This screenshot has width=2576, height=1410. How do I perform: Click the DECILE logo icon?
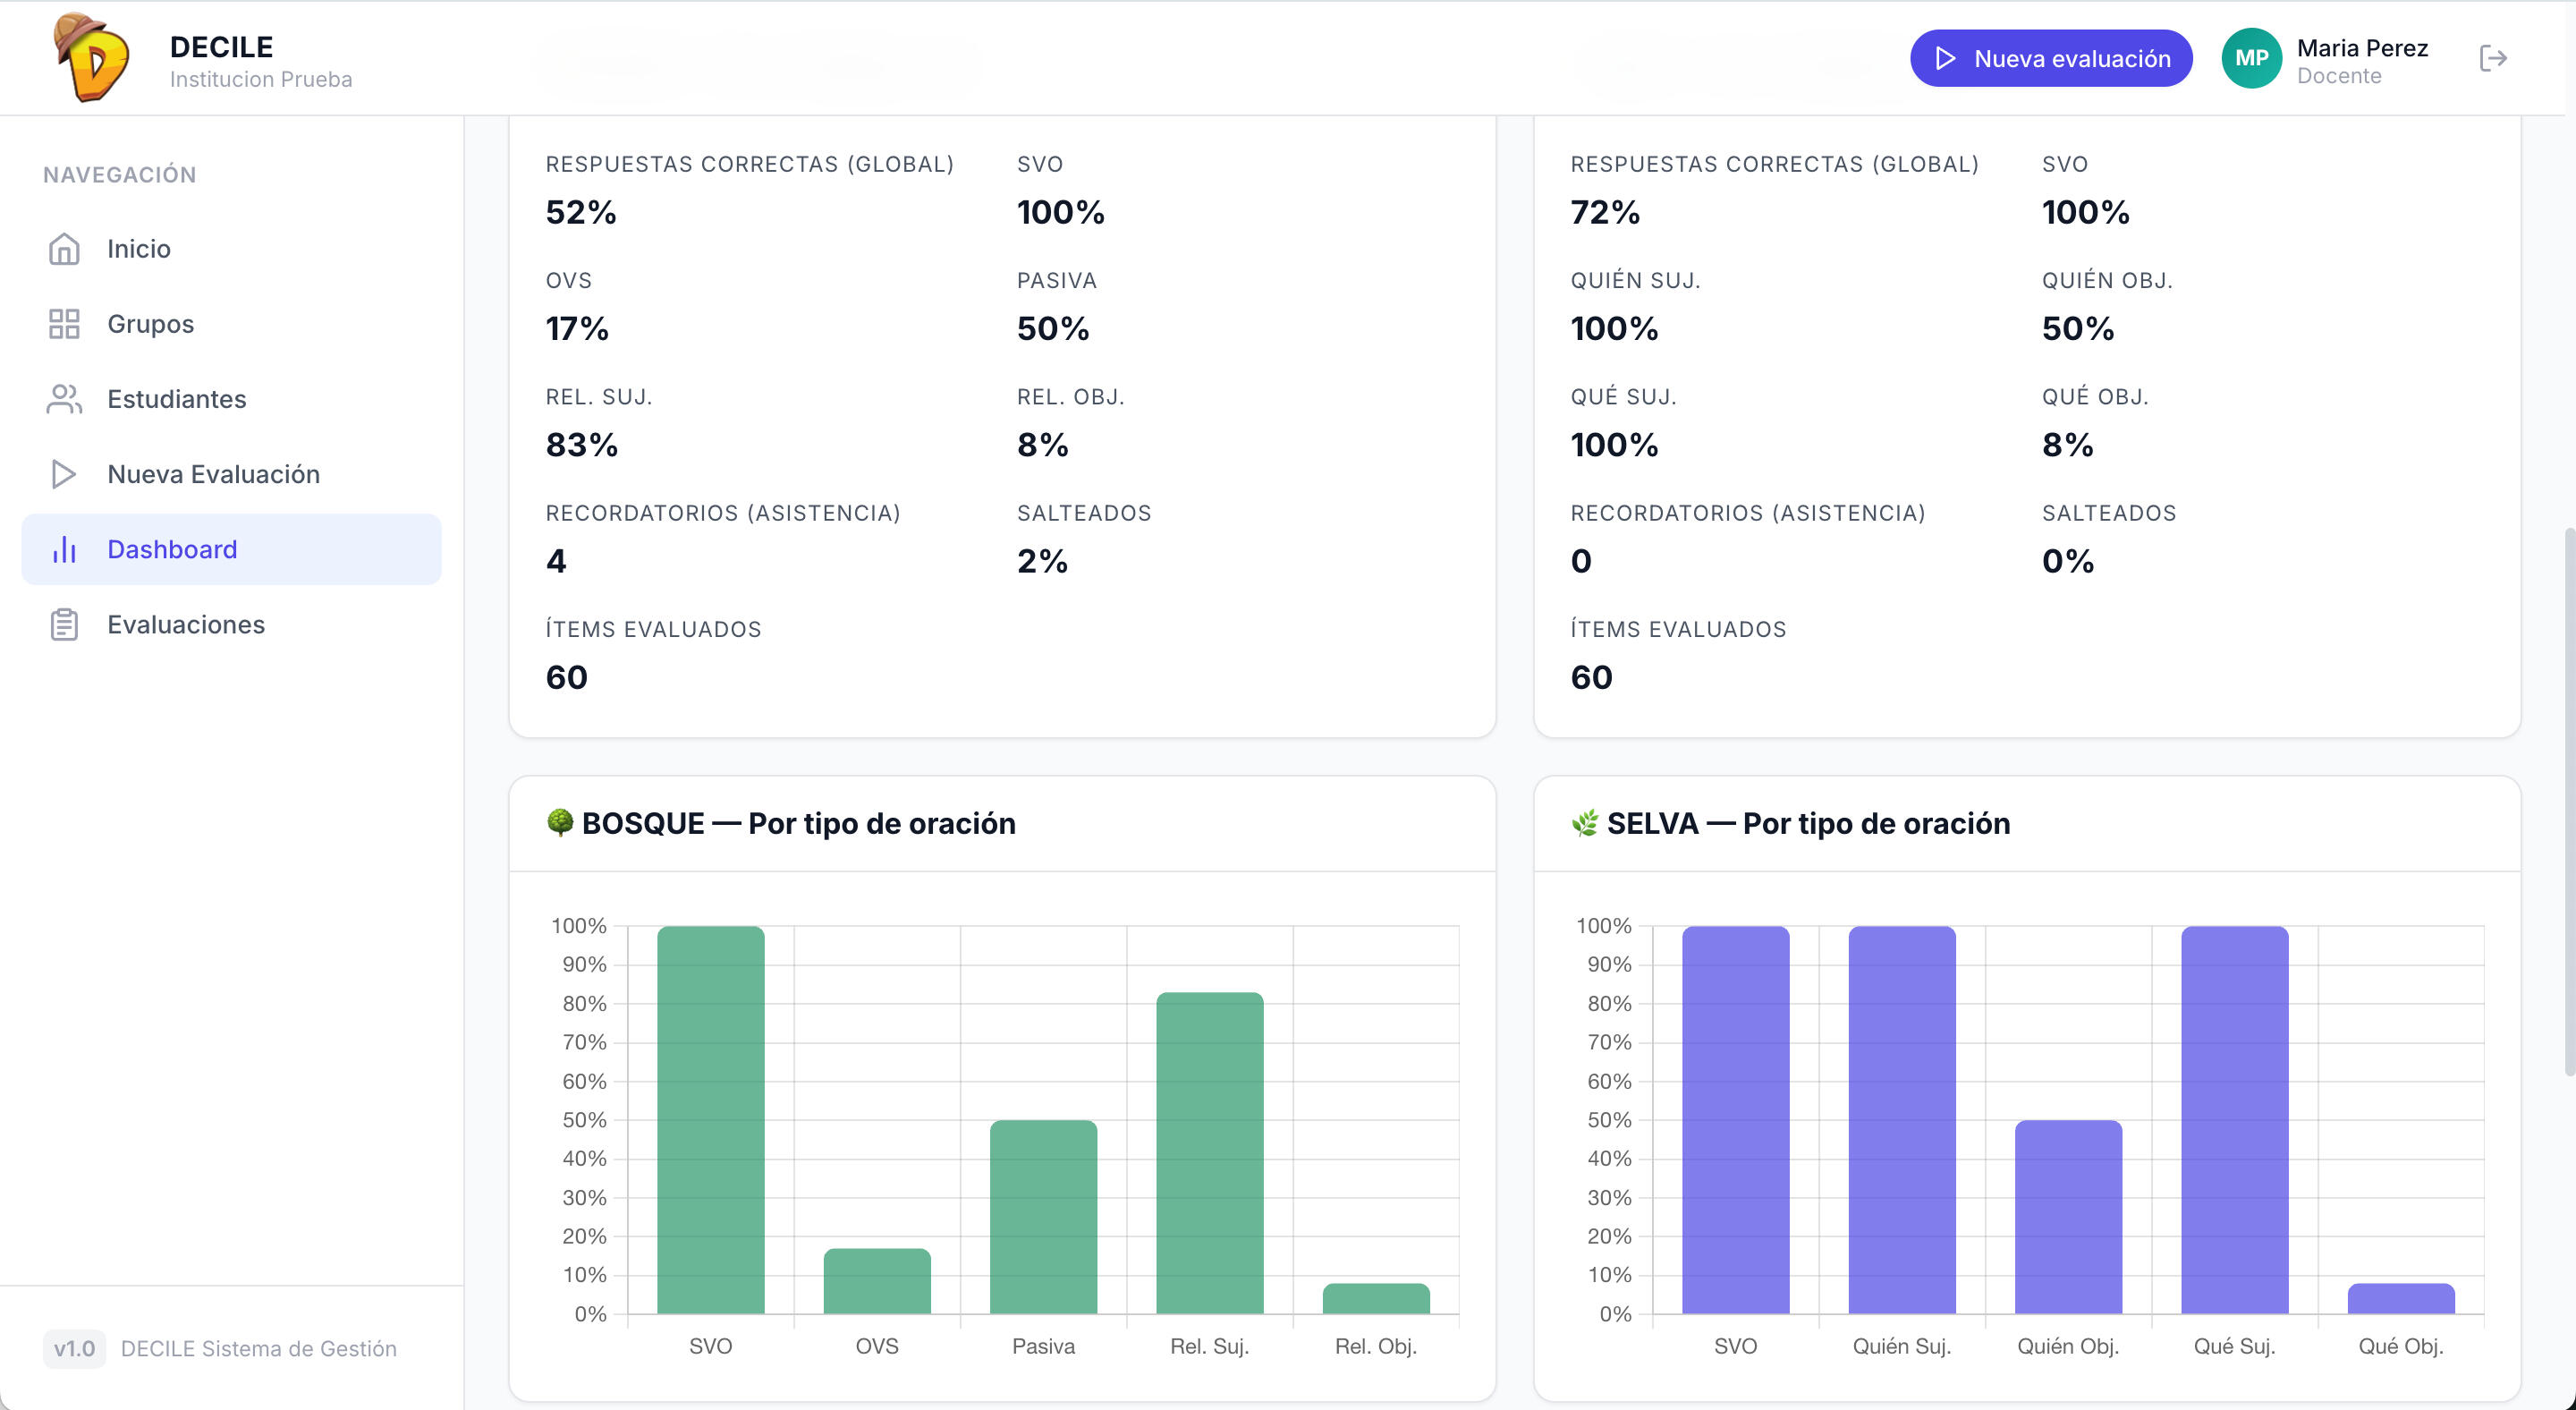(92, 58)
